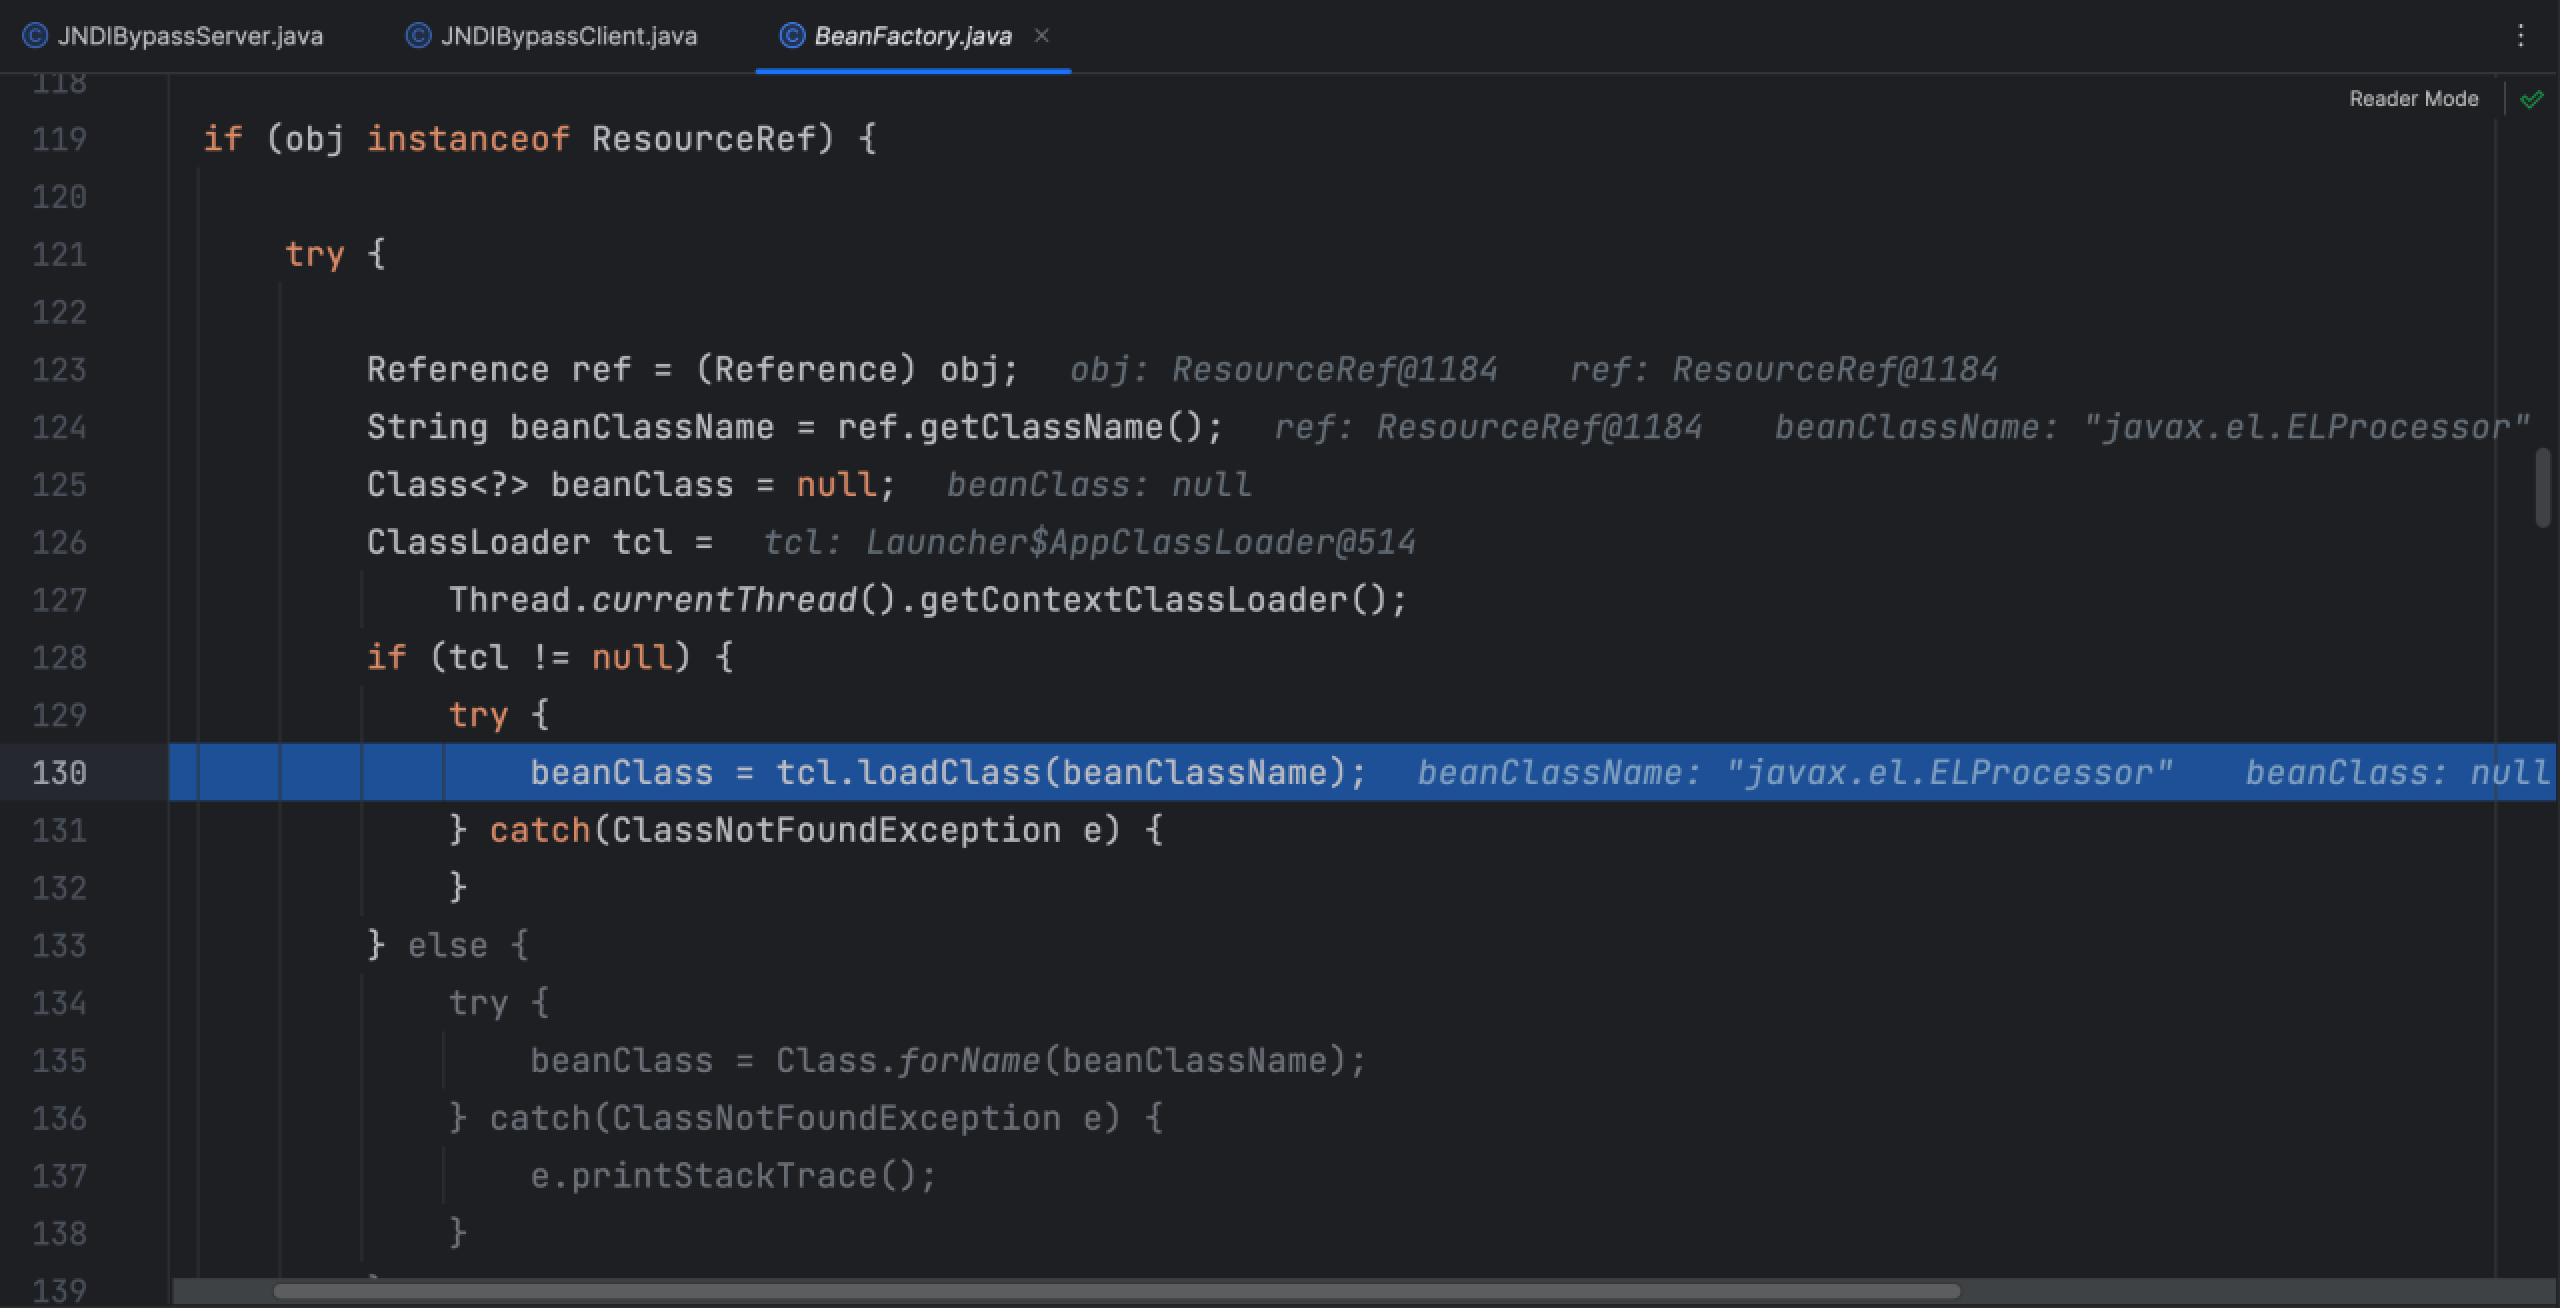The image size is (2560, 1308).
Task: Click line number 126 in gutter
Action: (59, 543)
